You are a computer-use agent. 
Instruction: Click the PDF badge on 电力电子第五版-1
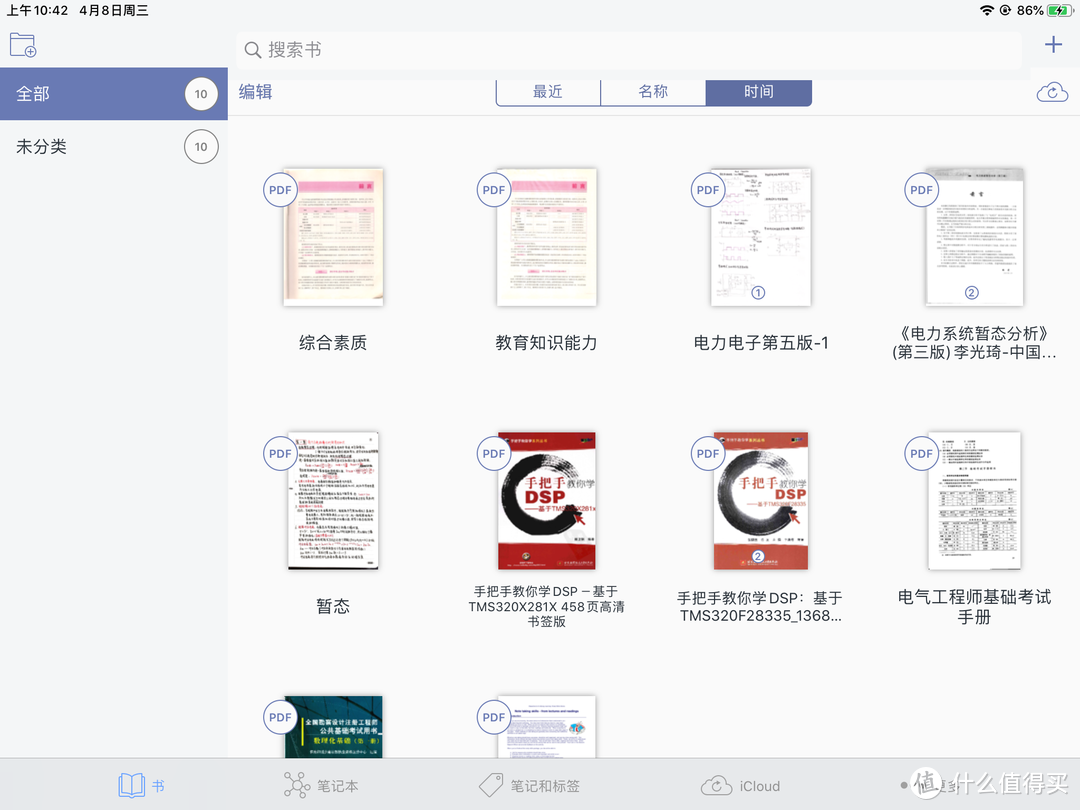click(708, 190)
